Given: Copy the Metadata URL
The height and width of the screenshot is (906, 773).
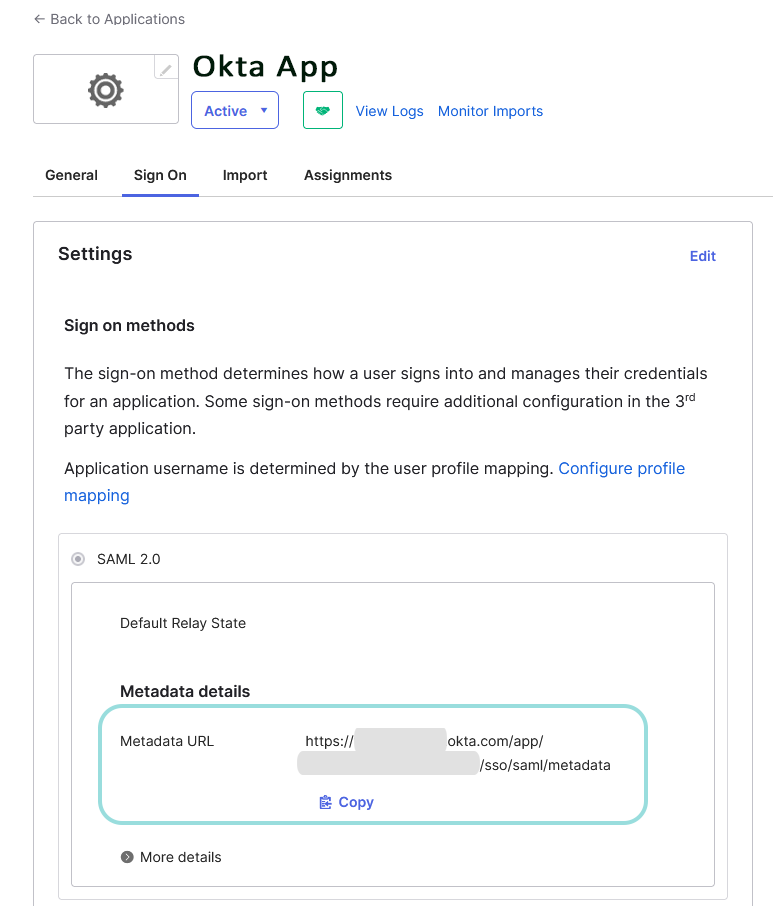Looking at the screenshot, I should click(345, 802).
